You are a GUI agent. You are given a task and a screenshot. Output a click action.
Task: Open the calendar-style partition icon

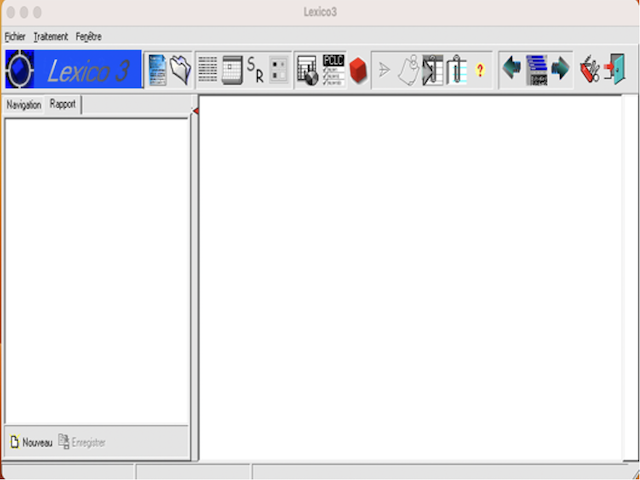[232, 70]
